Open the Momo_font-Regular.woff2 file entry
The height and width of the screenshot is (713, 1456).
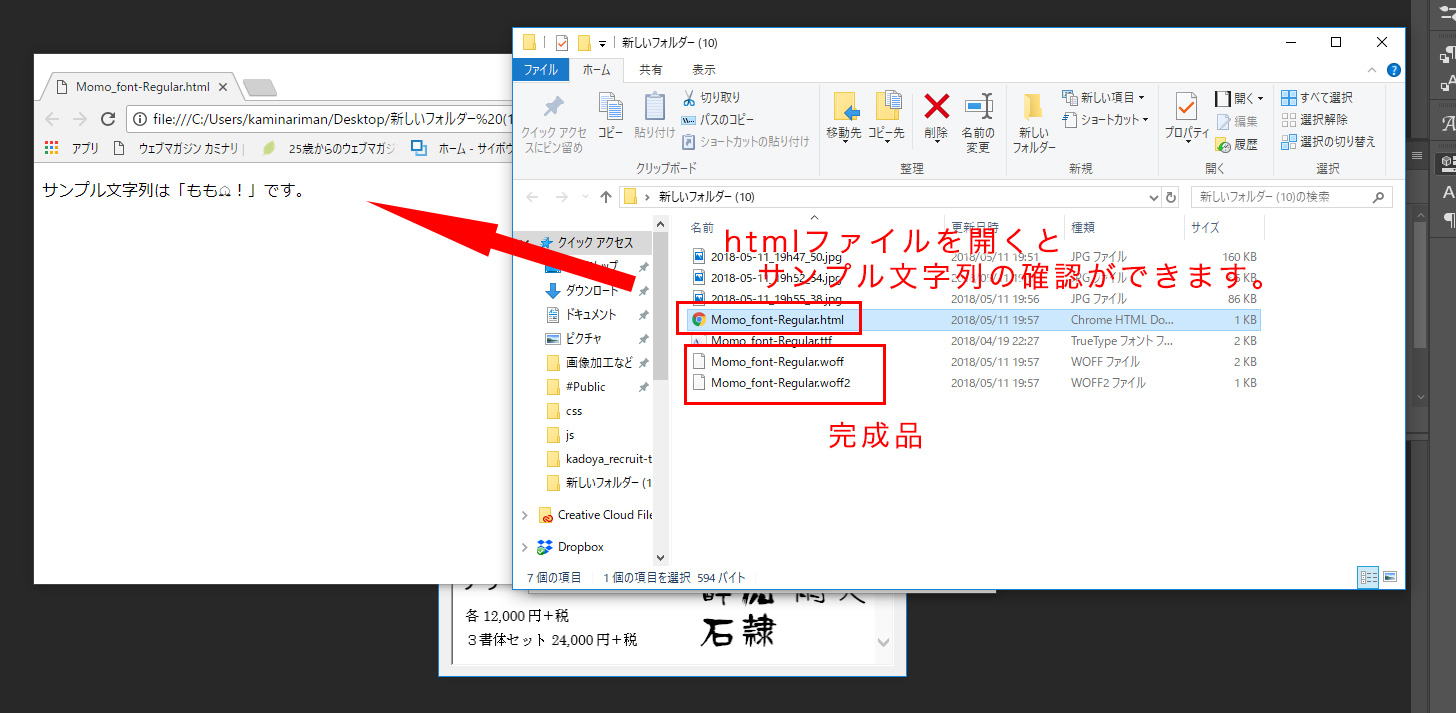780,383
